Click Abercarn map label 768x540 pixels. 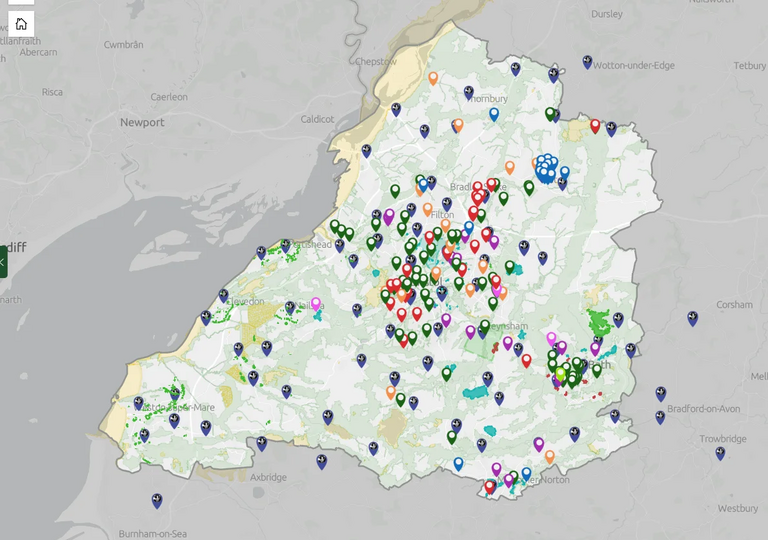point(38,52)
